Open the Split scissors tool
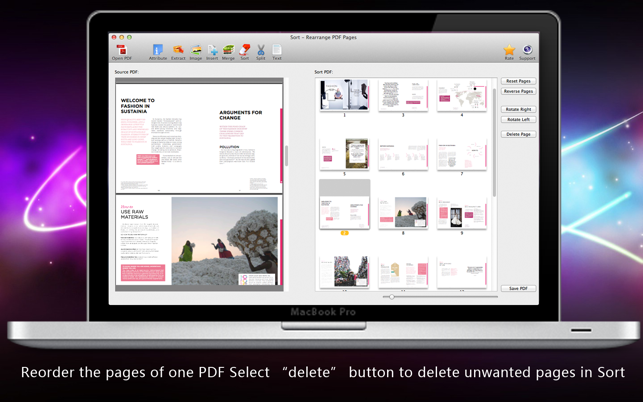Screen dimensions: 643x402 (x=261, y=52)
